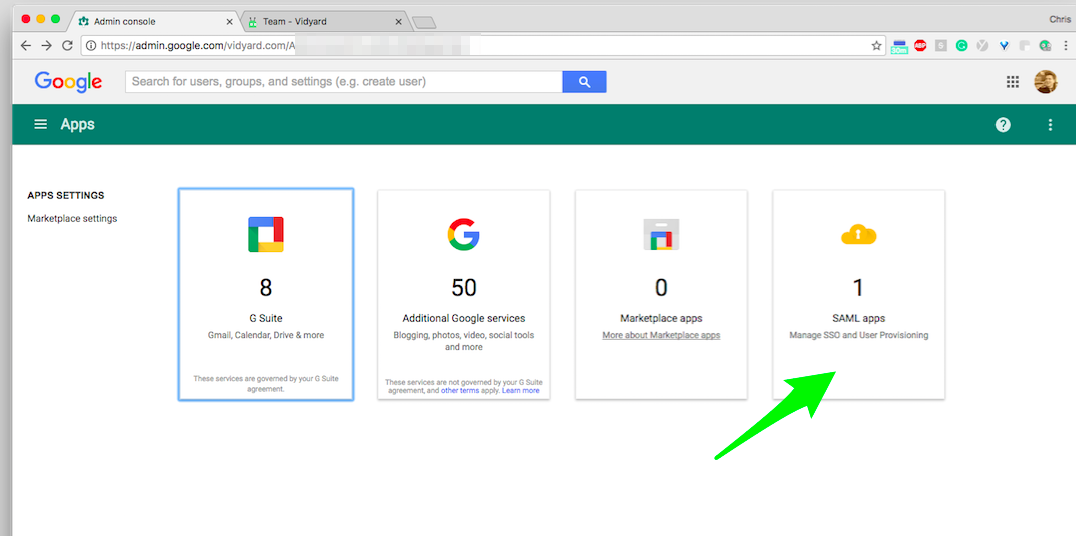Click the blue V Vidyard extension icon
1076x536 pixels.
(x=1004, y=46)
